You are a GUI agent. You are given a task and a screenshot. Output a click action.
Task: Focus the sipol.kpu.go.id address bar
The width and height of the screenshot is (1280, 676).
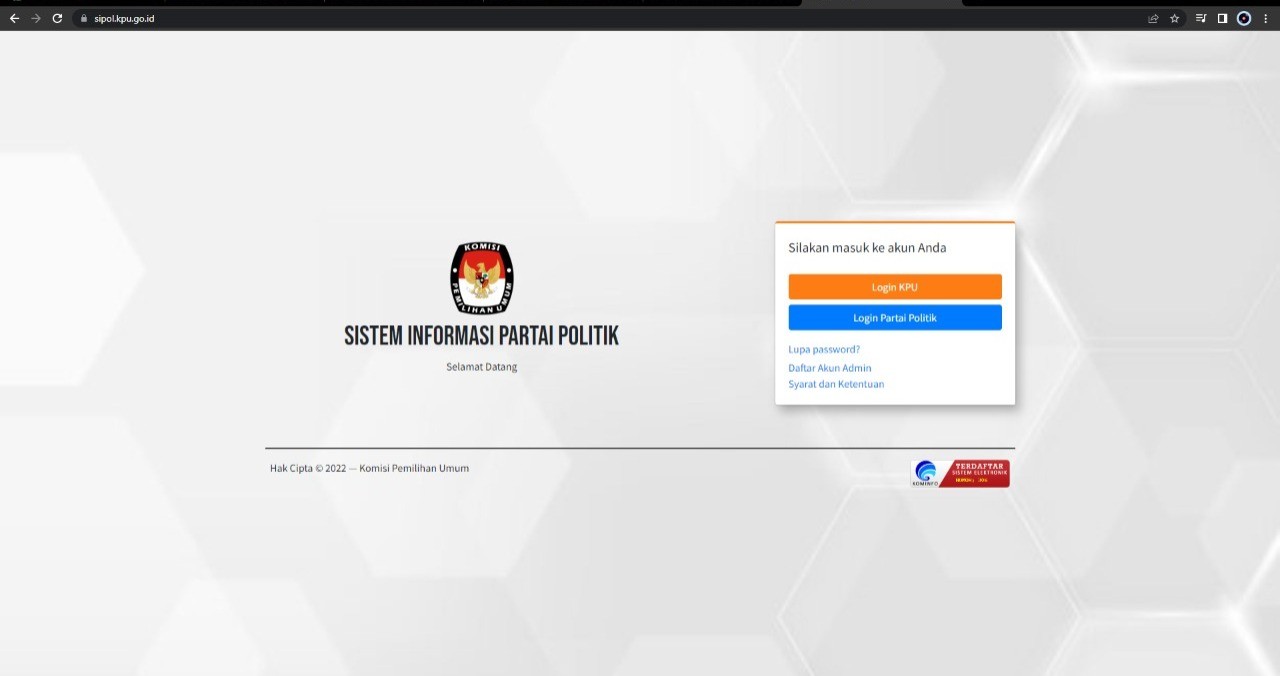pos(400,18)
